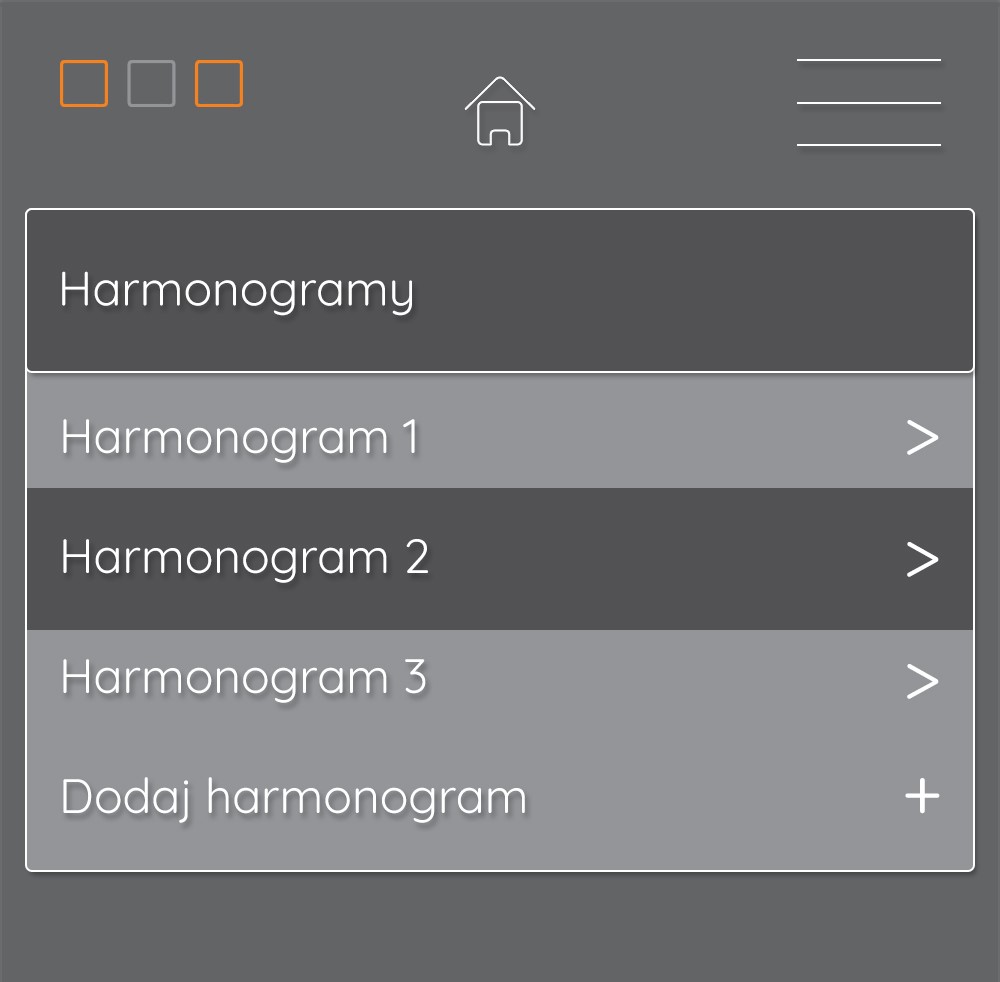Image resolution: width=1000 pixels, height=982 pixels.
Task: Go to the home screen via house icon
Action: click(x=499, y=111)
